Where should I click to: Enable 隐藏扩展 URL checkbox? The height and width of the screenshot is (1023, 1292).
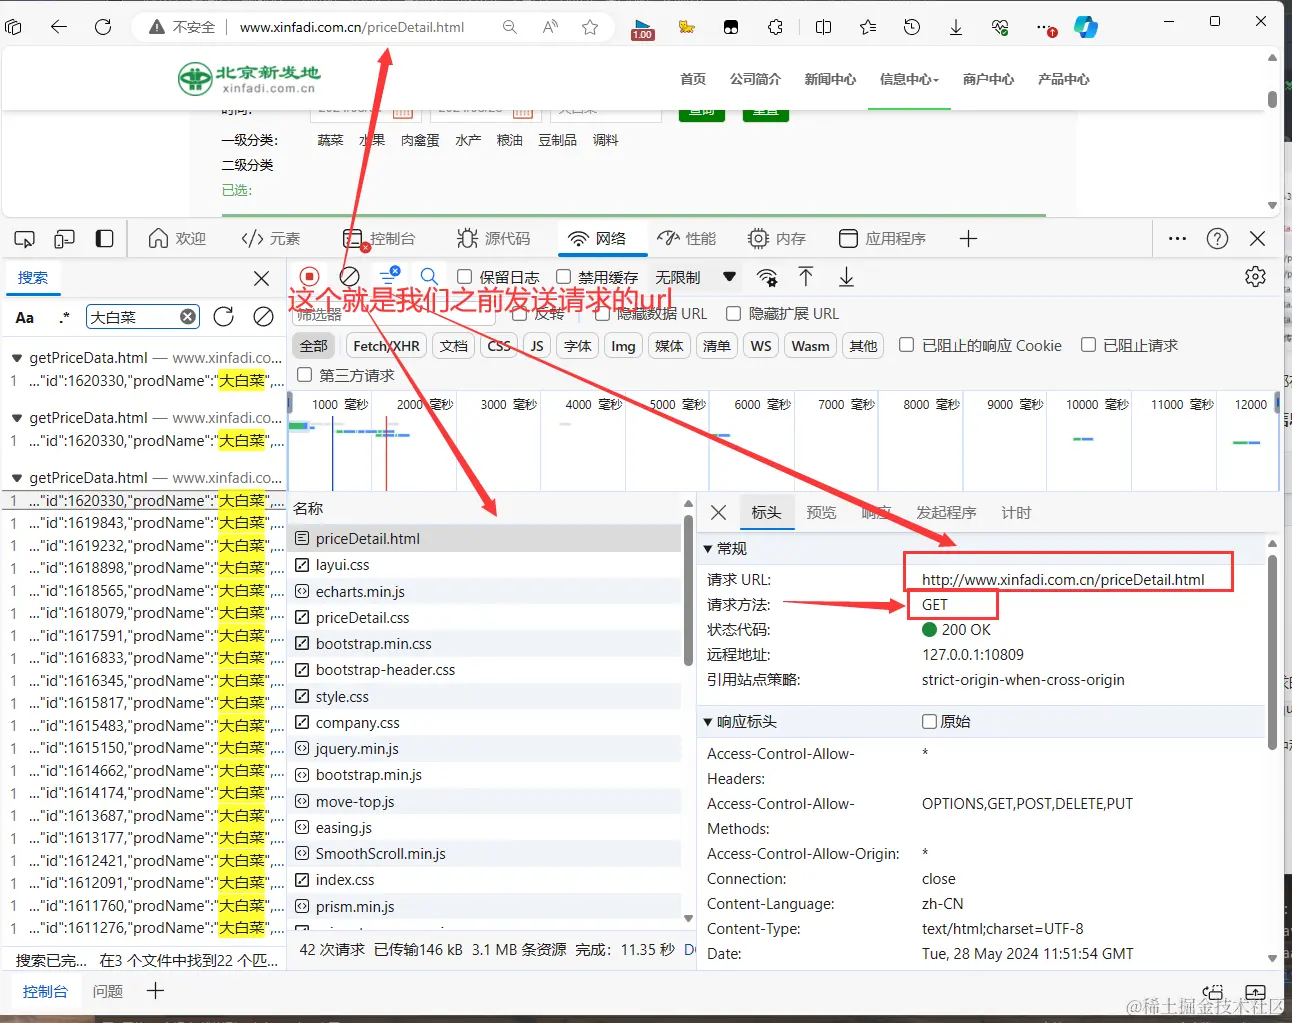(733, 313)
